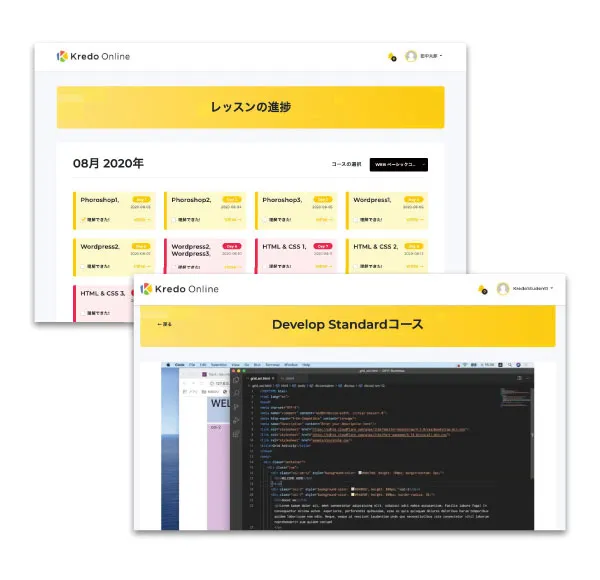Click the Spotlight search icon in the video menu bar

tap(510, 365)
